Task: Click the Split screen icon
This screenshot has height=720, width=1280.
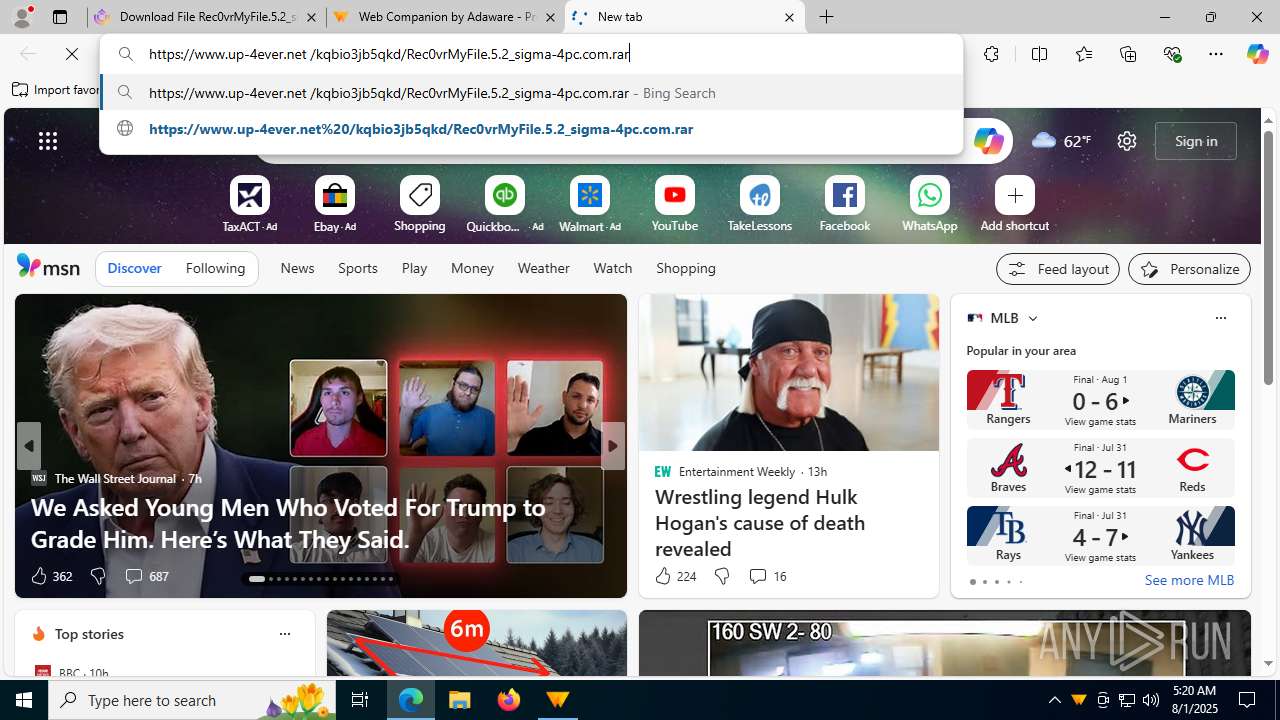Action: [x=1039, y=54]
